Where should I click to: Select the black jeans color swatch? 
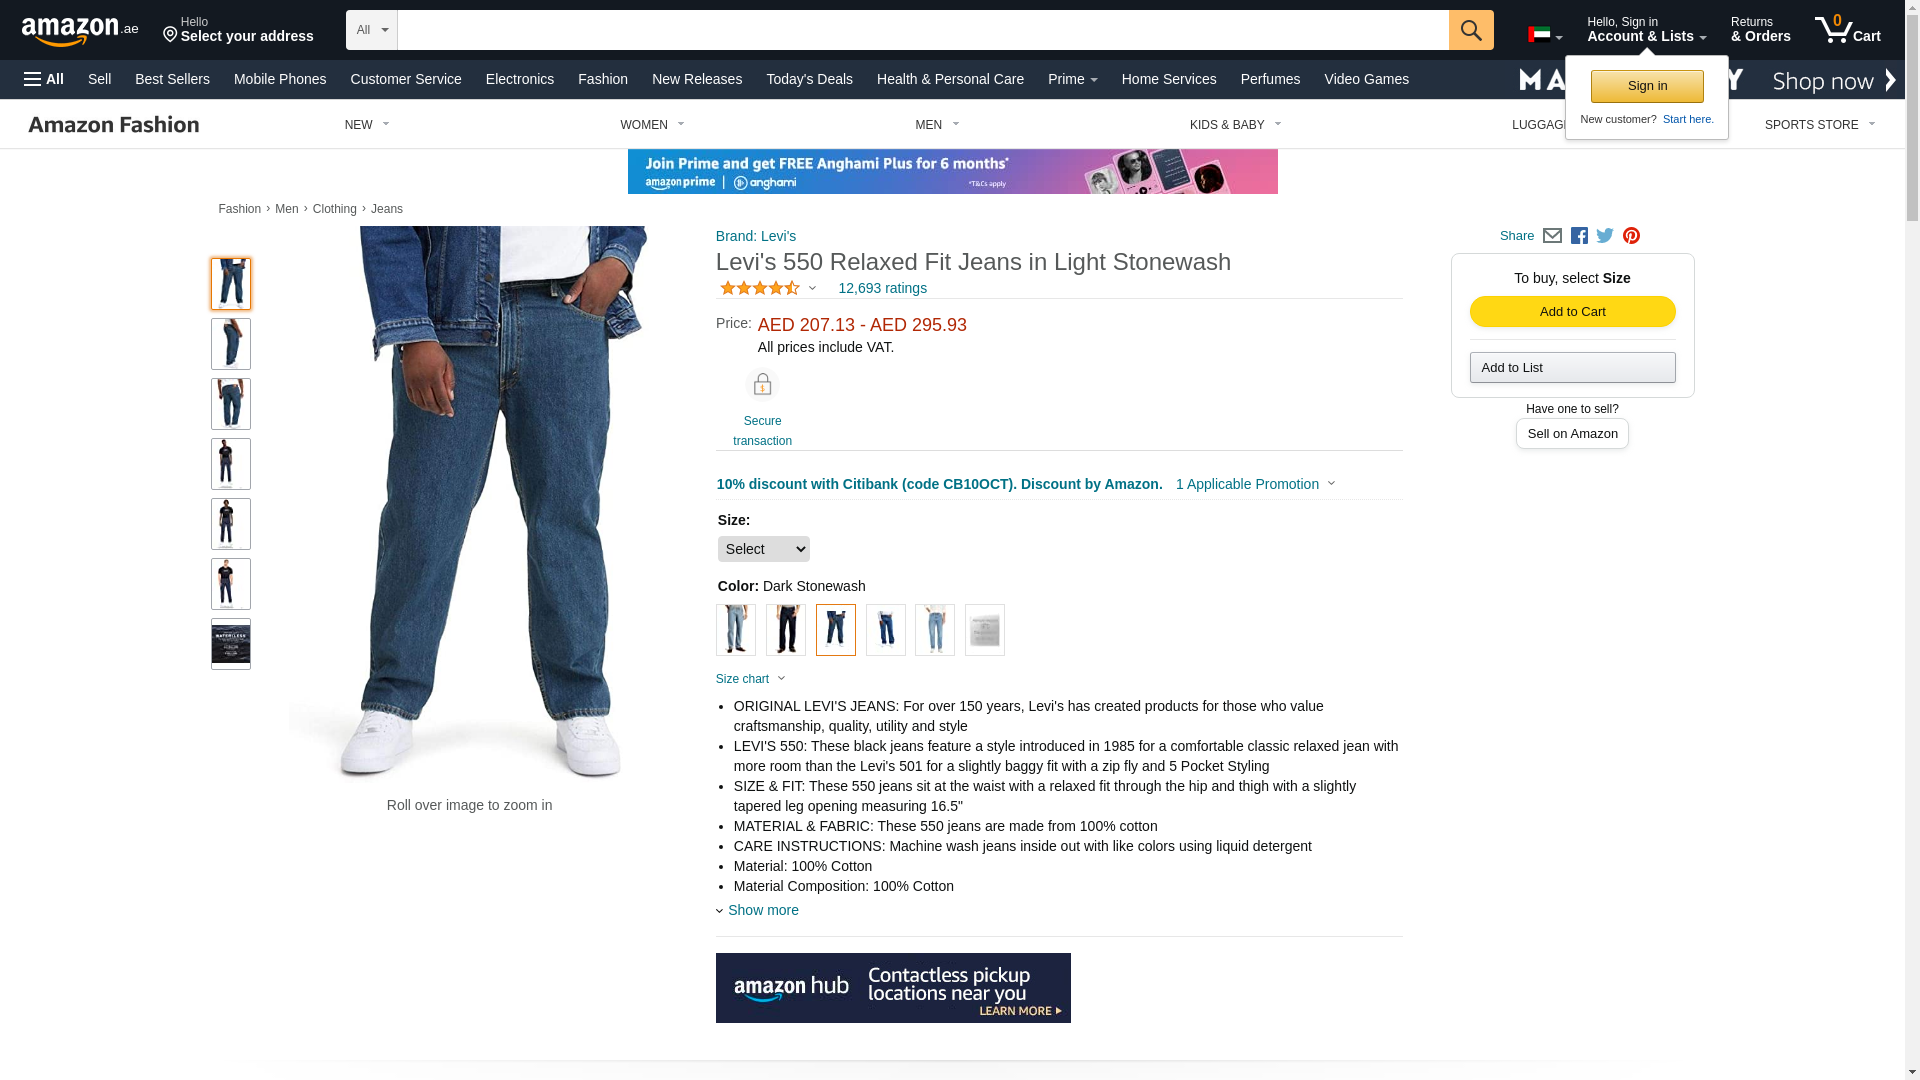(786, 630)
